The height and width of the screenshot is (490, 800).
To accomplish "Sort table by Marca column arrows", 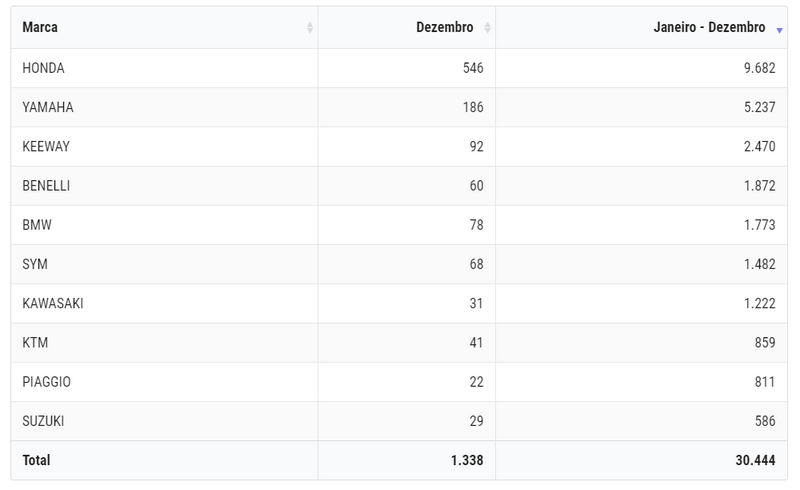I will click(x=310, y=28).
